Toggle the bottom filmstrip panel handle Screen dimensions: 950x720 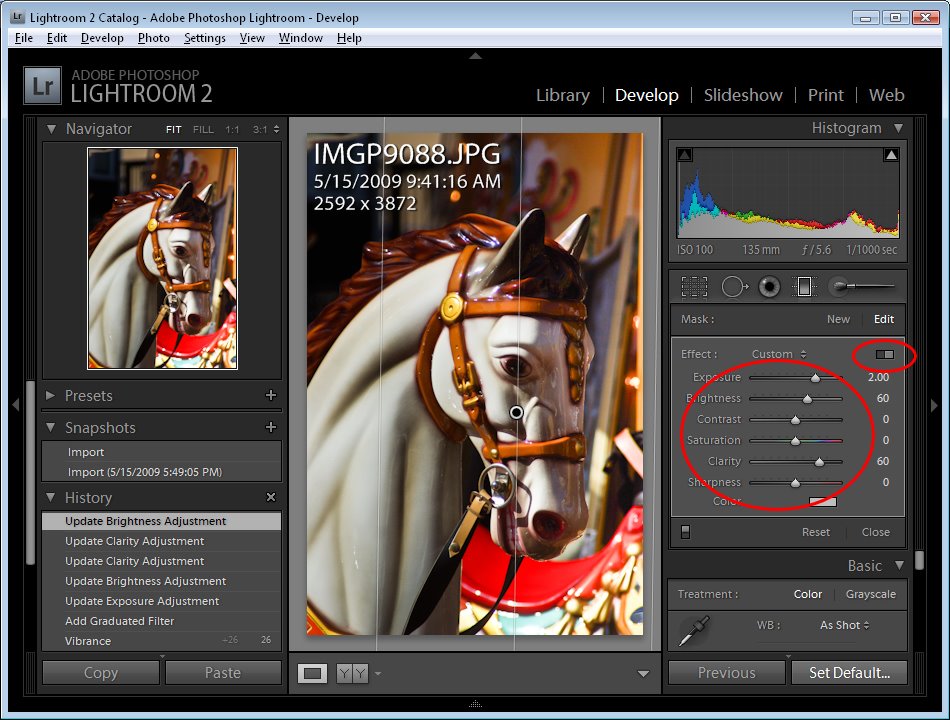click(x=476, y=704)
